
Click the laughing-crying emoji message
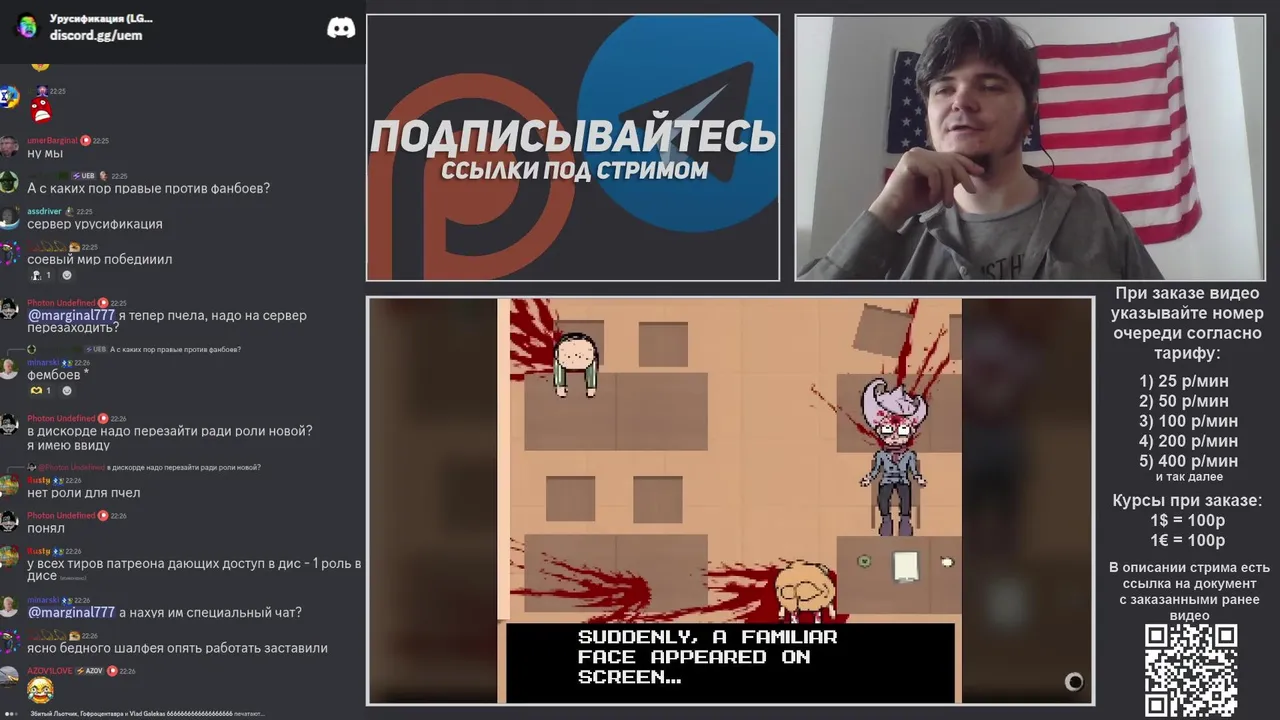tap(40, 689)
